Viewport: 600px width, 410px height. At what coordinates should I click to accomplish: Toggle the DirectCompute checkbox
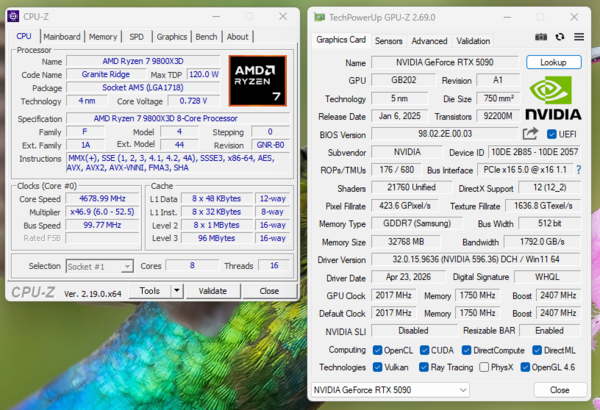click(x=466, y=350)
